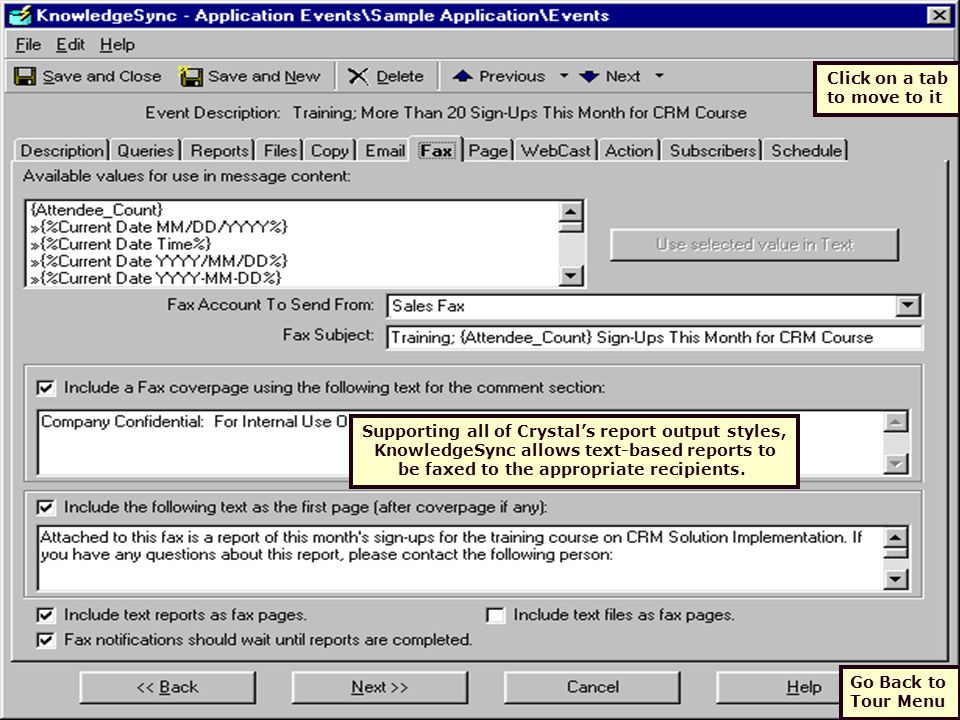Click the Help button at bottom
This screenshot has height=720, width=960.
[779, 688]
